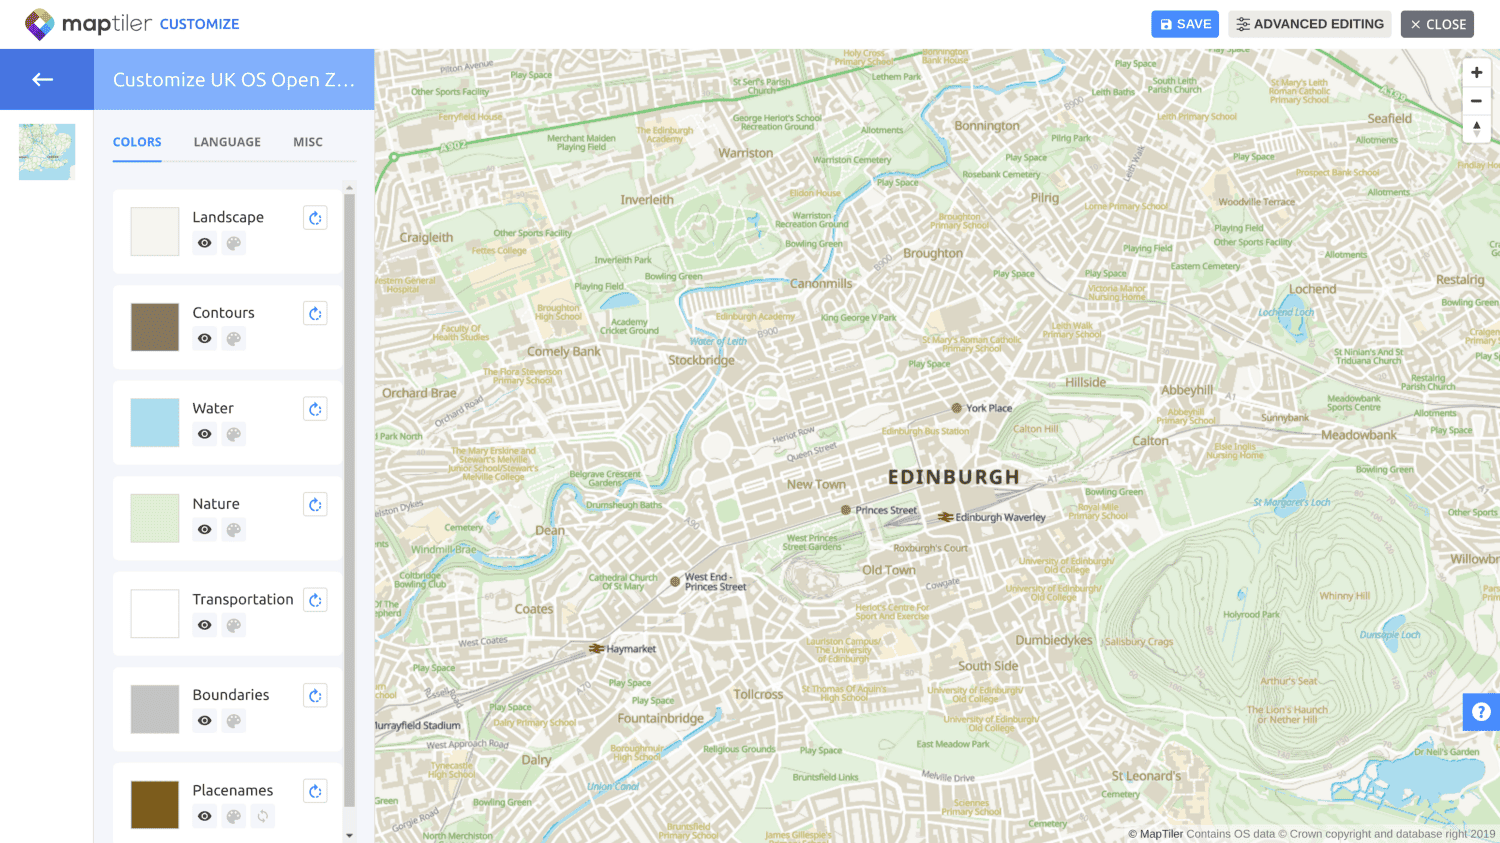The image size is (1500, 843).
Task: Select the map style thumbnail
Action: click(x=47, y=152)
